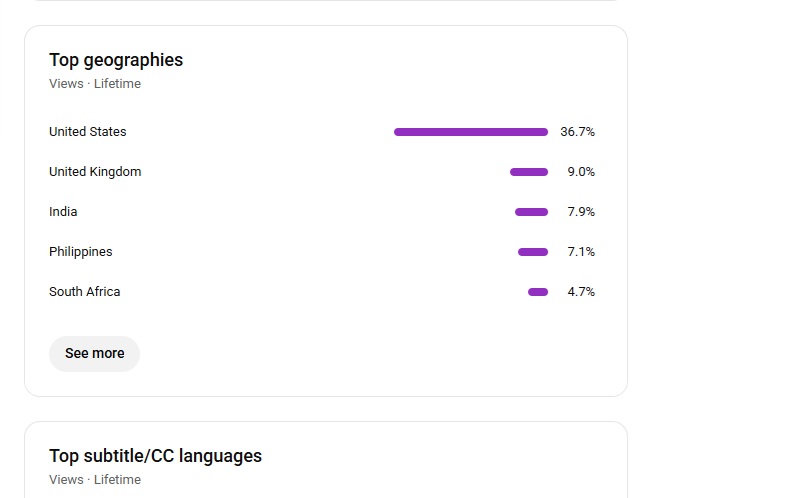The image size is (797, 498).
Task: Click the See more button
Action: (x=94, y=353)
